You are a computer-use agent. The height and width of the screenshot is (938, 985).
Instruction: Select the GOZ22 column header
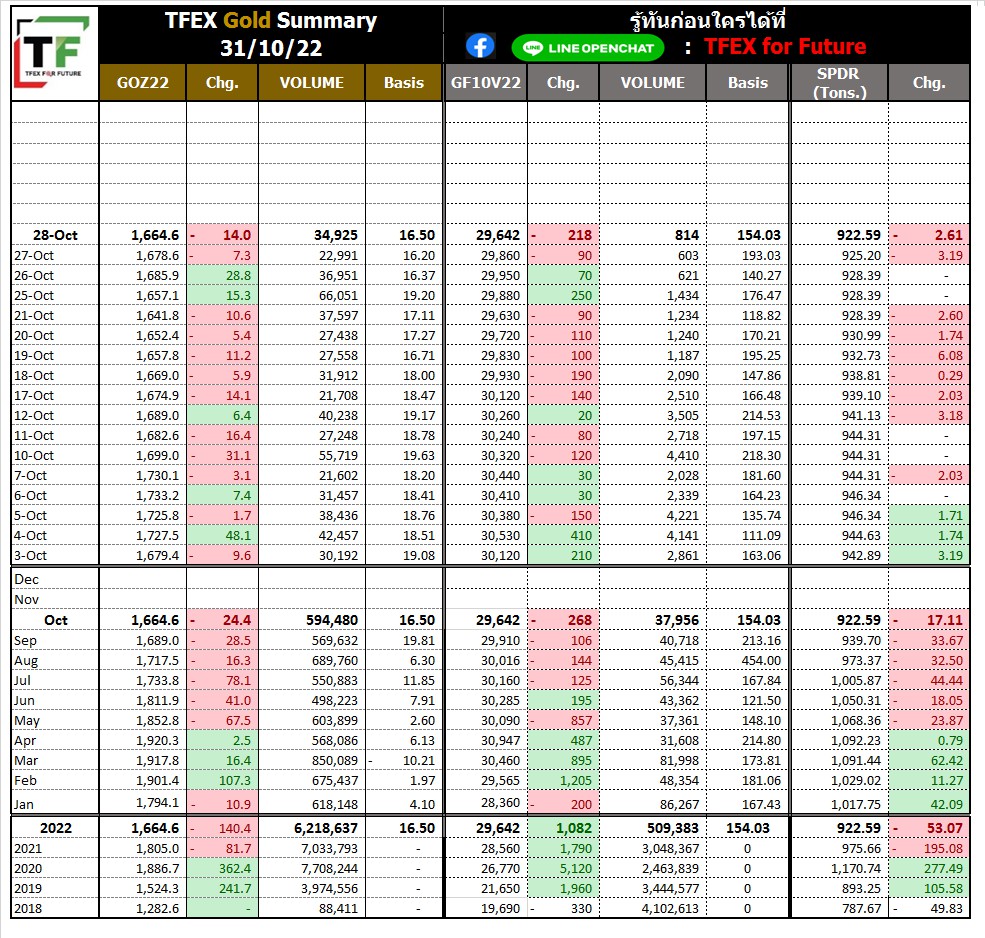pyautogui.click(x=143, y=83)
